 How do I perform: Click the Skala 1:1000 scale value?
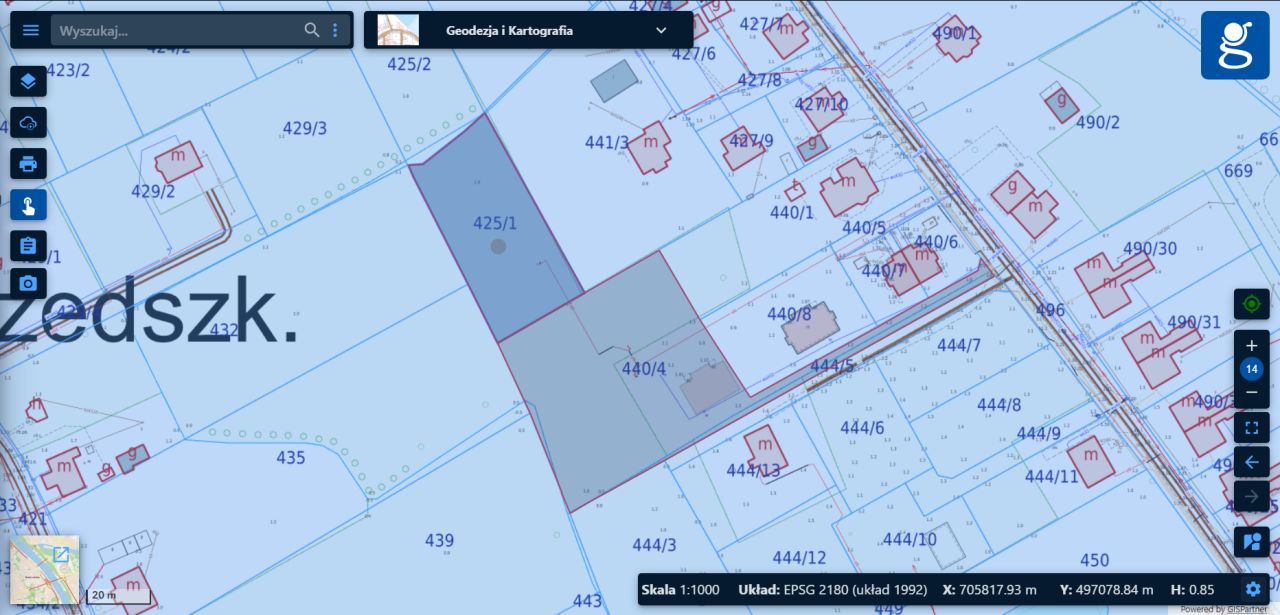point(699,590)
